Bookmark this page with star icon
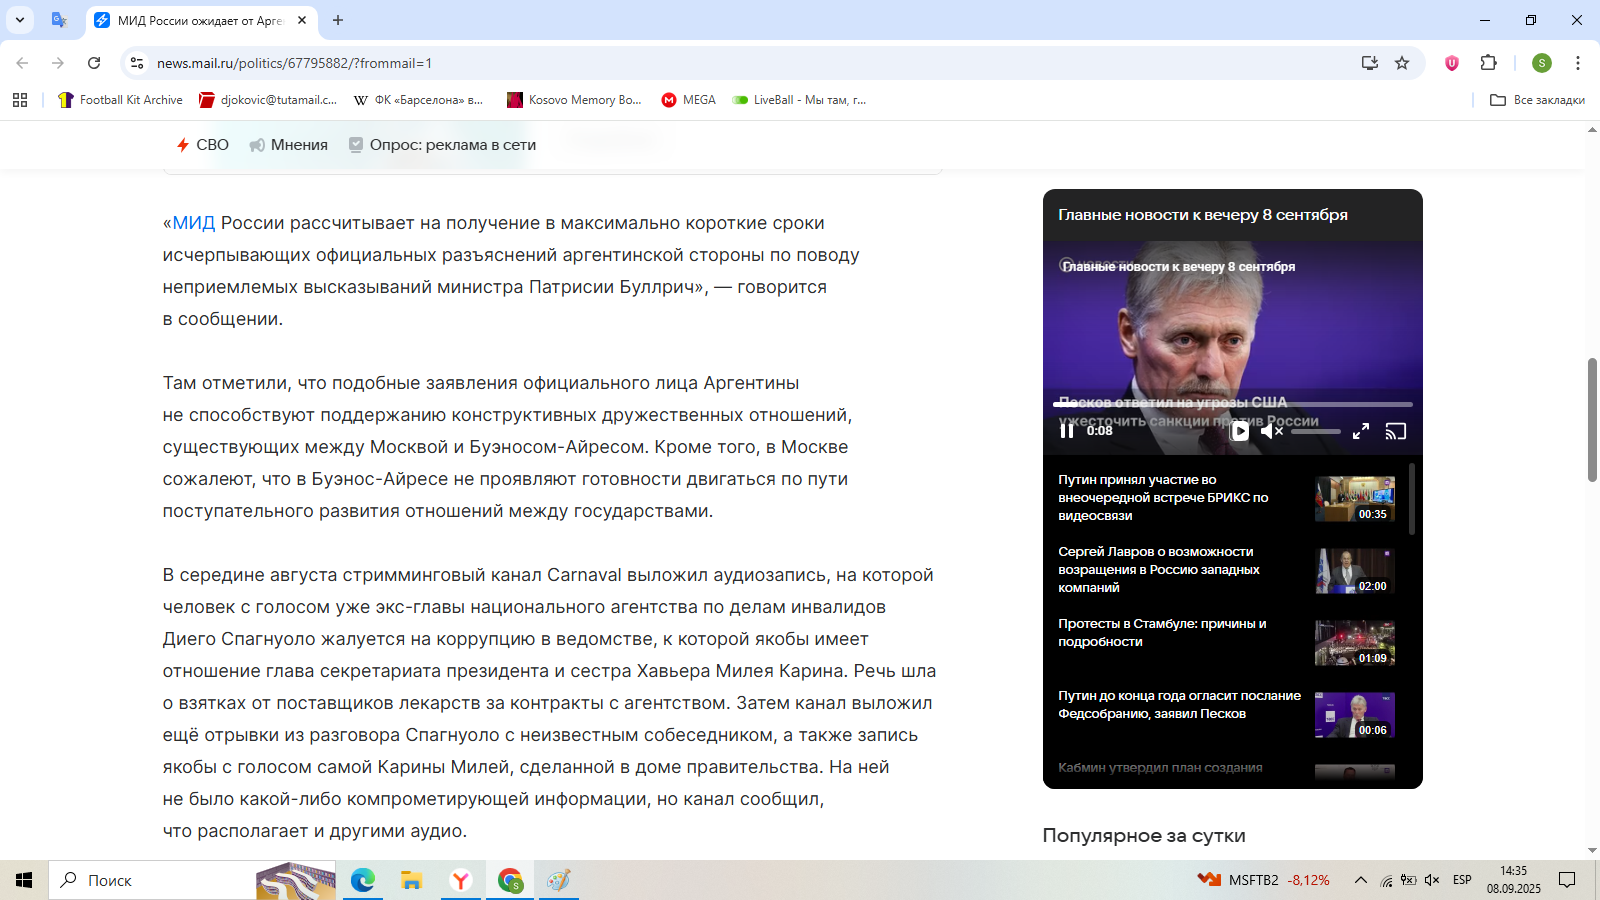 (1402, 63)
